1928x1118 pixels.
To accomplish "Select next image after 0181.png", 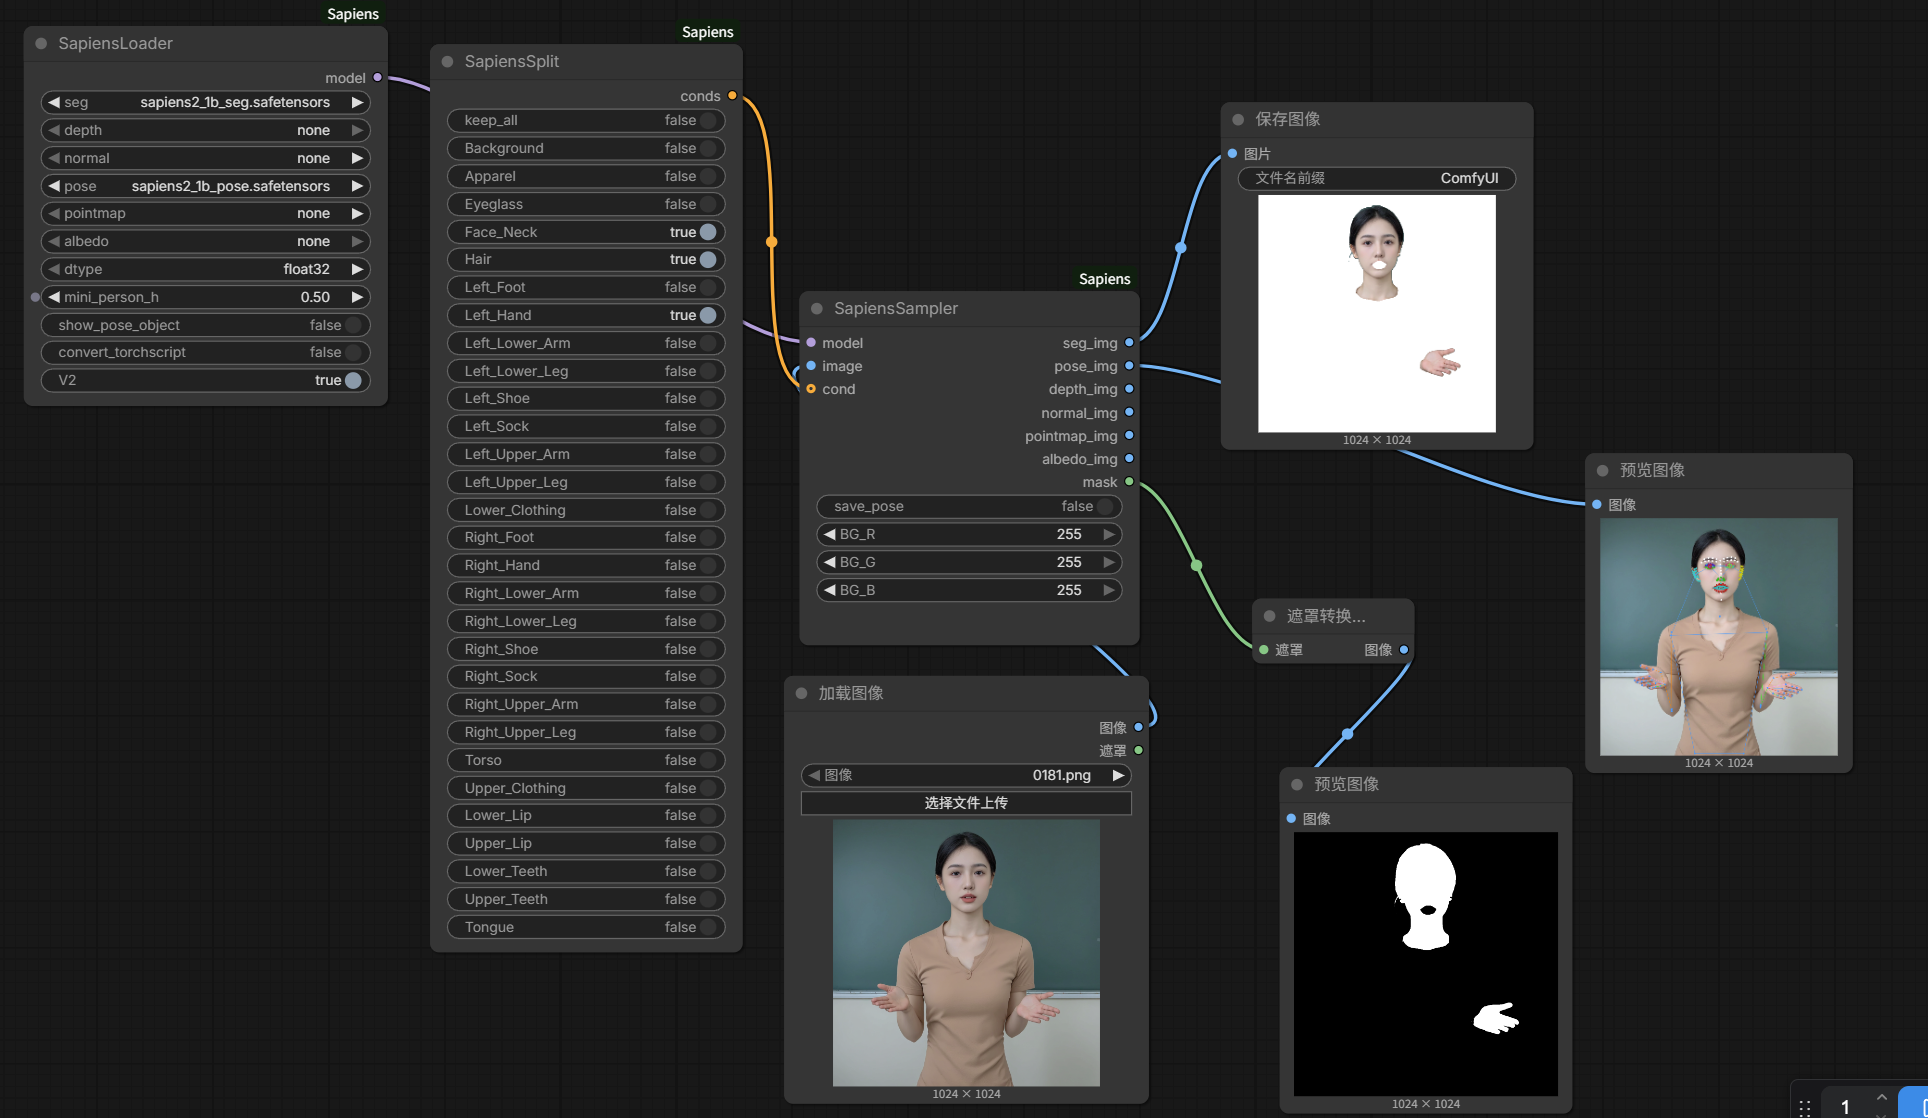I will 1119,776.
